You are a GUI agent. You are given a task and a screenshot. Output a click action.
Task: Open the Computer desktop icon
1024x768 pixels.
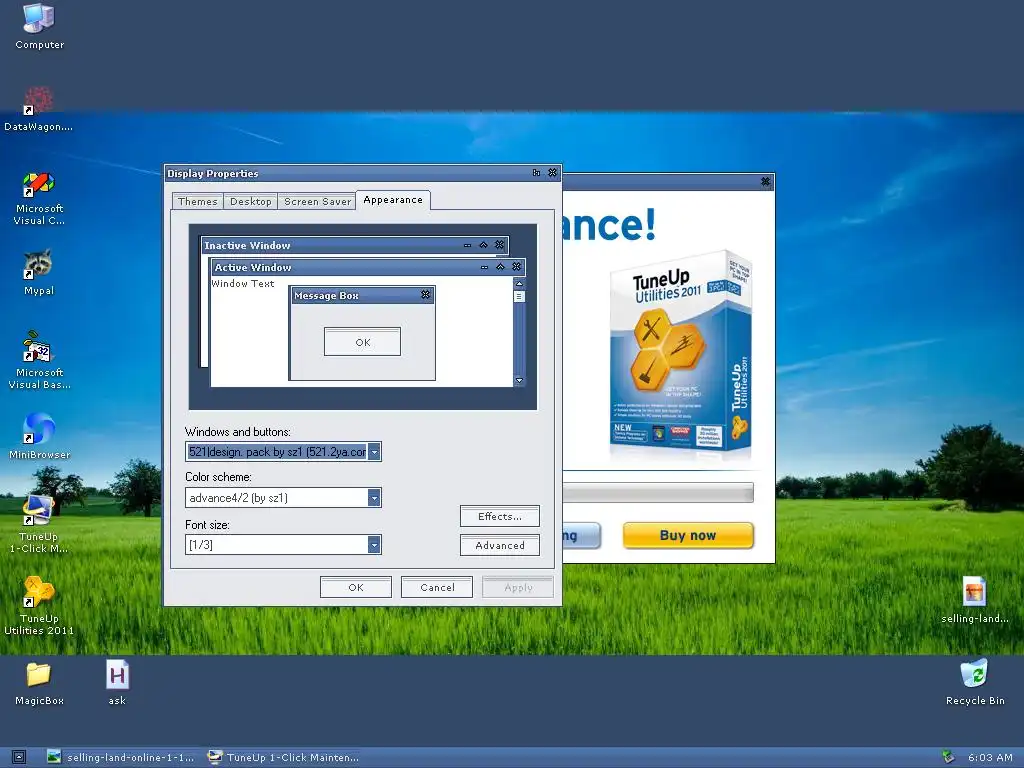39,26
